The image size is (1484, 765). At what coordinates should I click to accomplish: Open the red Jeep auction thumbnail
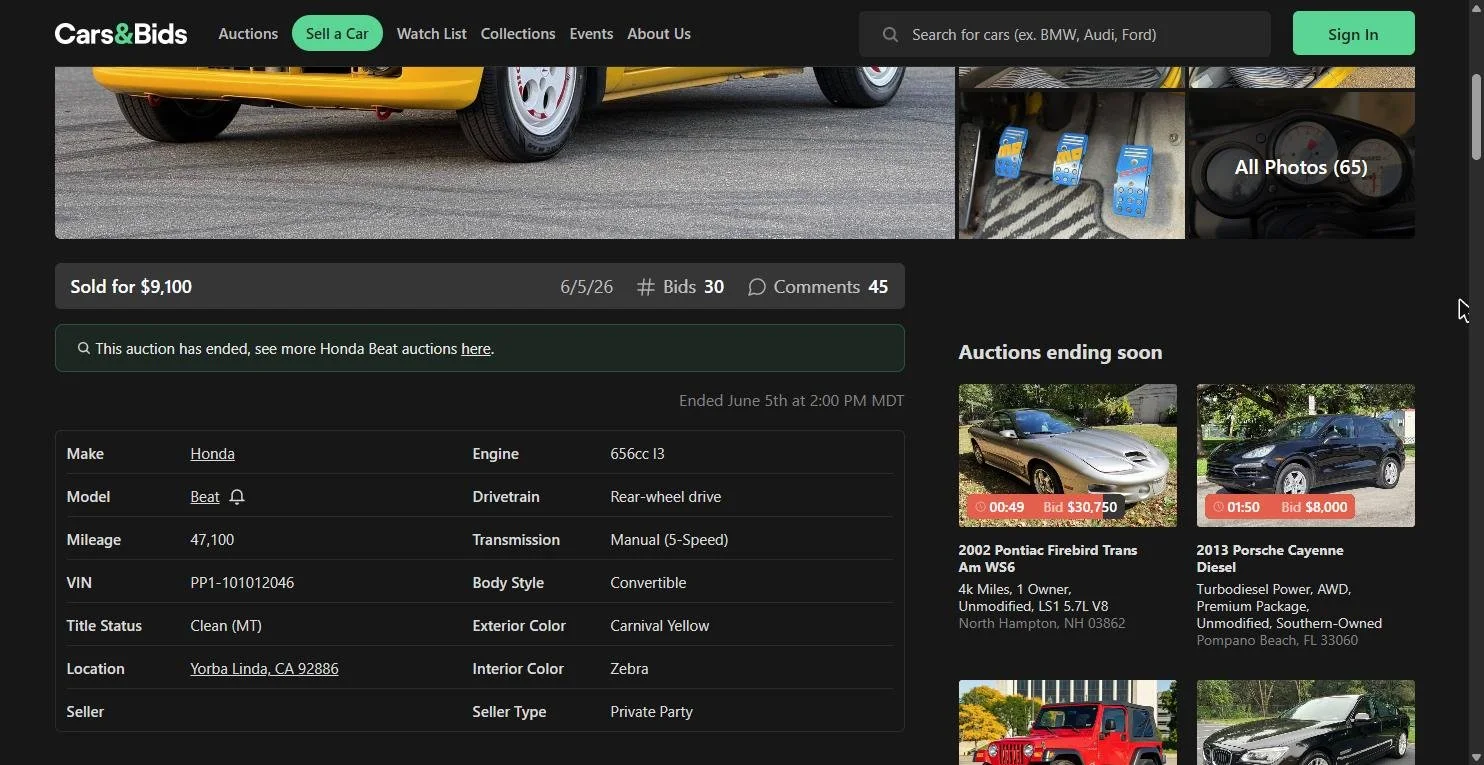1067,722
